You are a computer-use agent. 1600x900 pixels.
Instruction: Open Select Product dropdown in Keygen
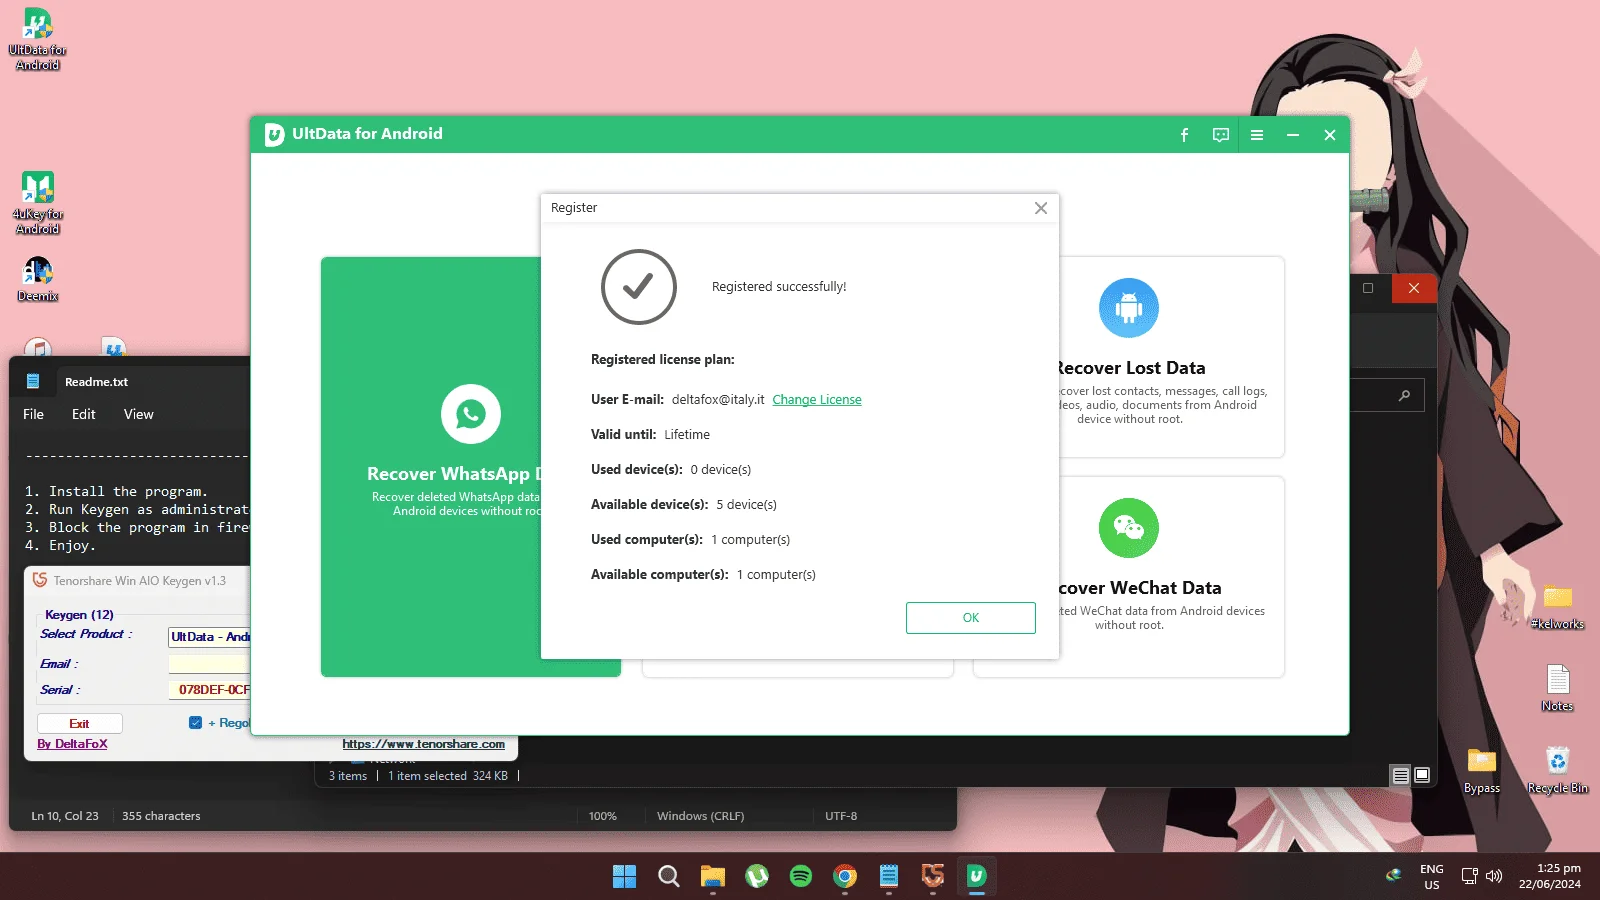209,637
